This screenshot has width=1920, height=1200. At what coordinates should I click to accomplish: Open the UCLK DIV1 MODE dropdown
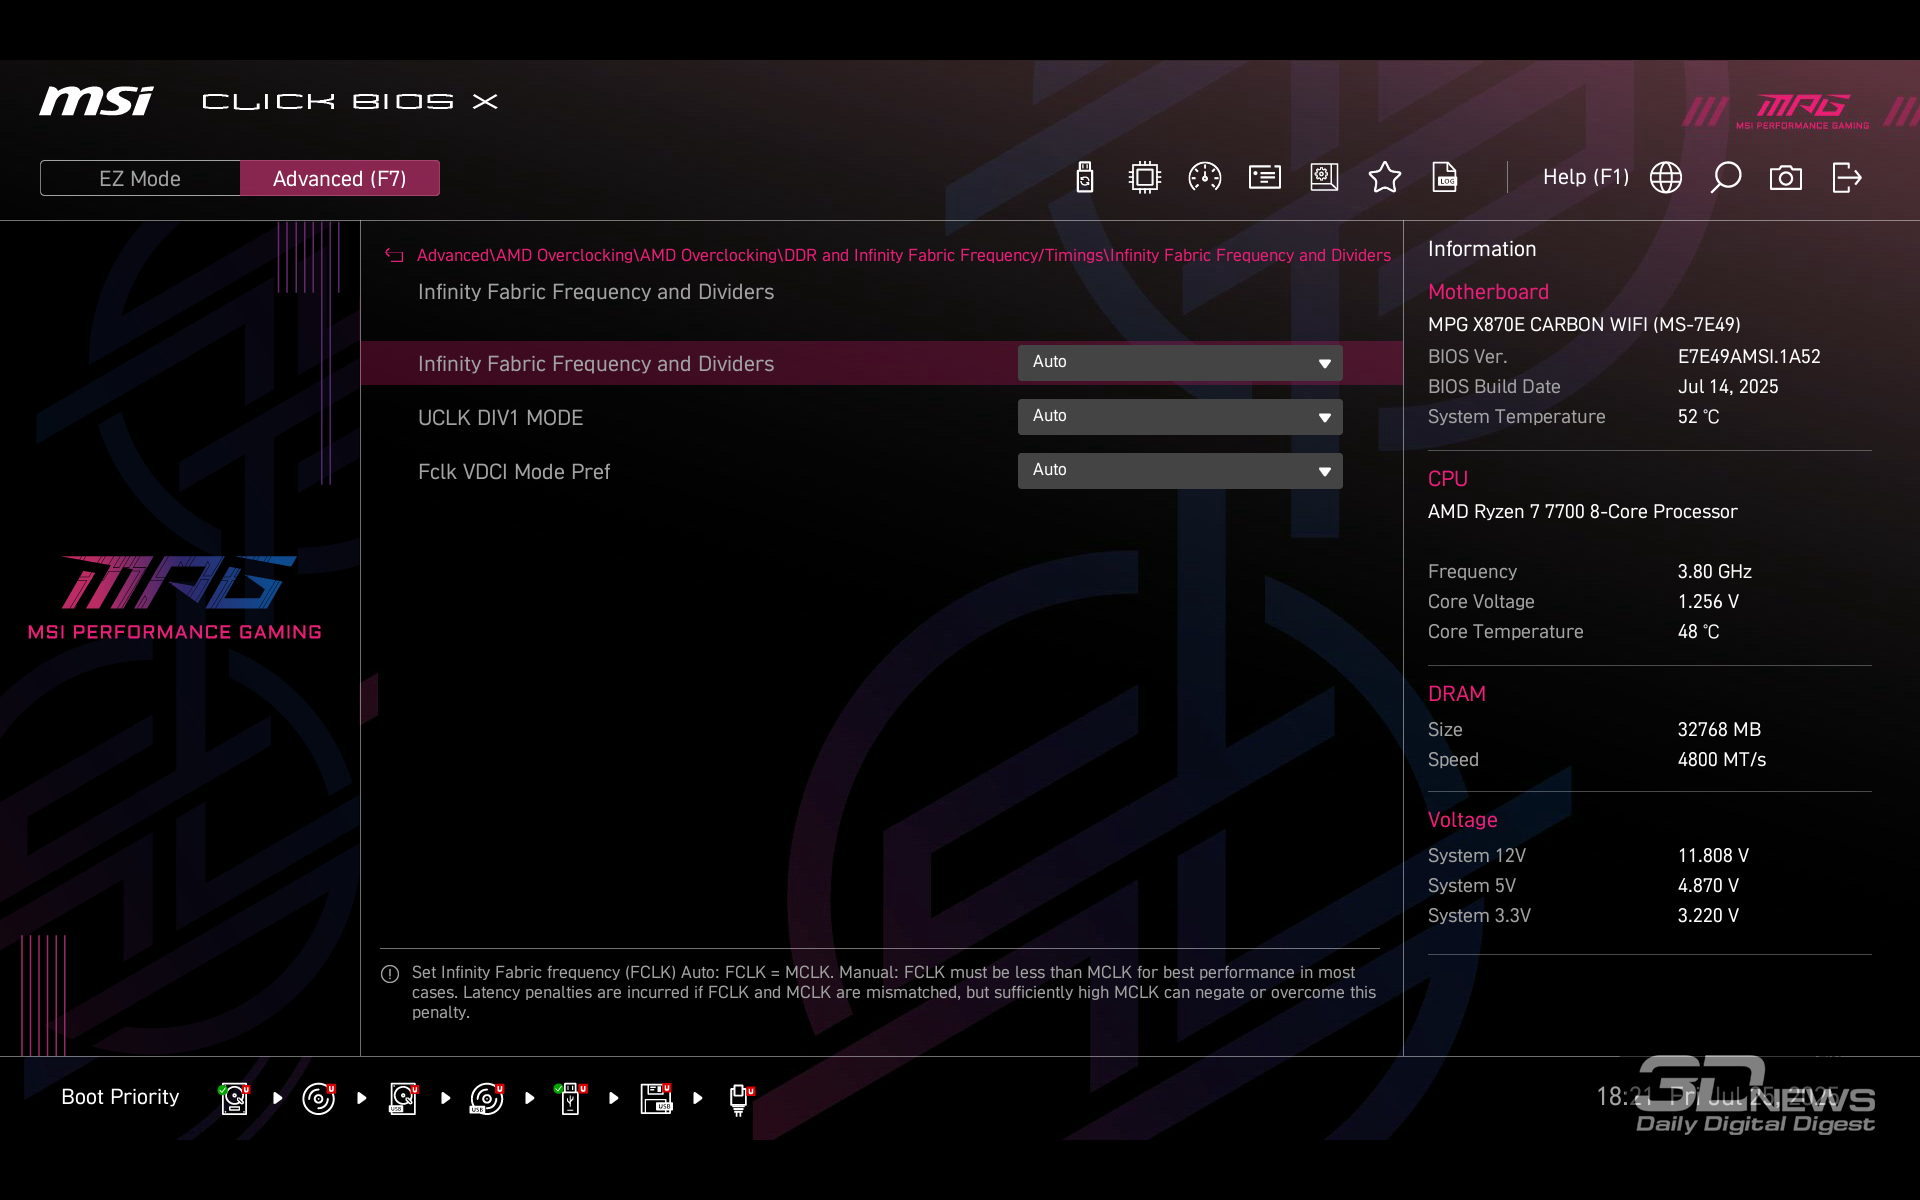[1180, 417]
